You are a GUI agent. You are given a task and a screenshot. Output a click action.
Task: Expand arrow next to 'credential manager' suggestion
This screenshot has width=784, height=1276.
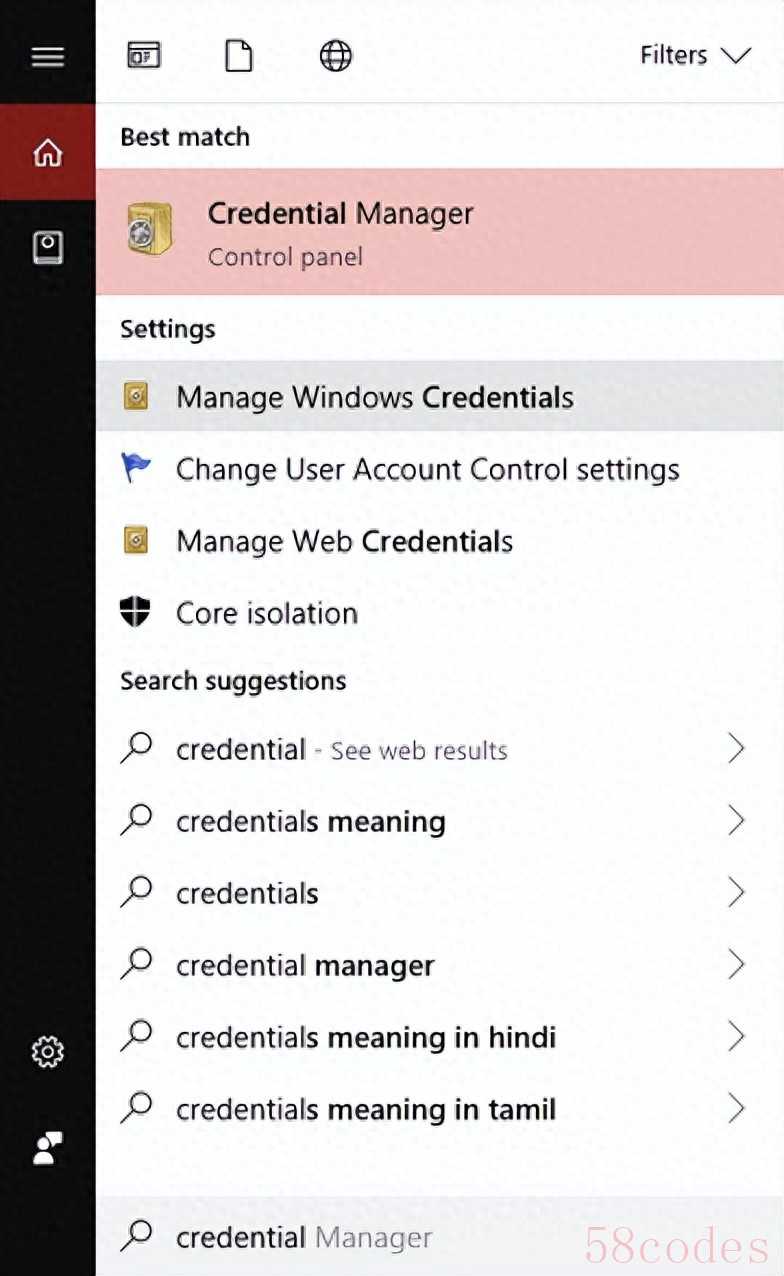coord(736,965)
